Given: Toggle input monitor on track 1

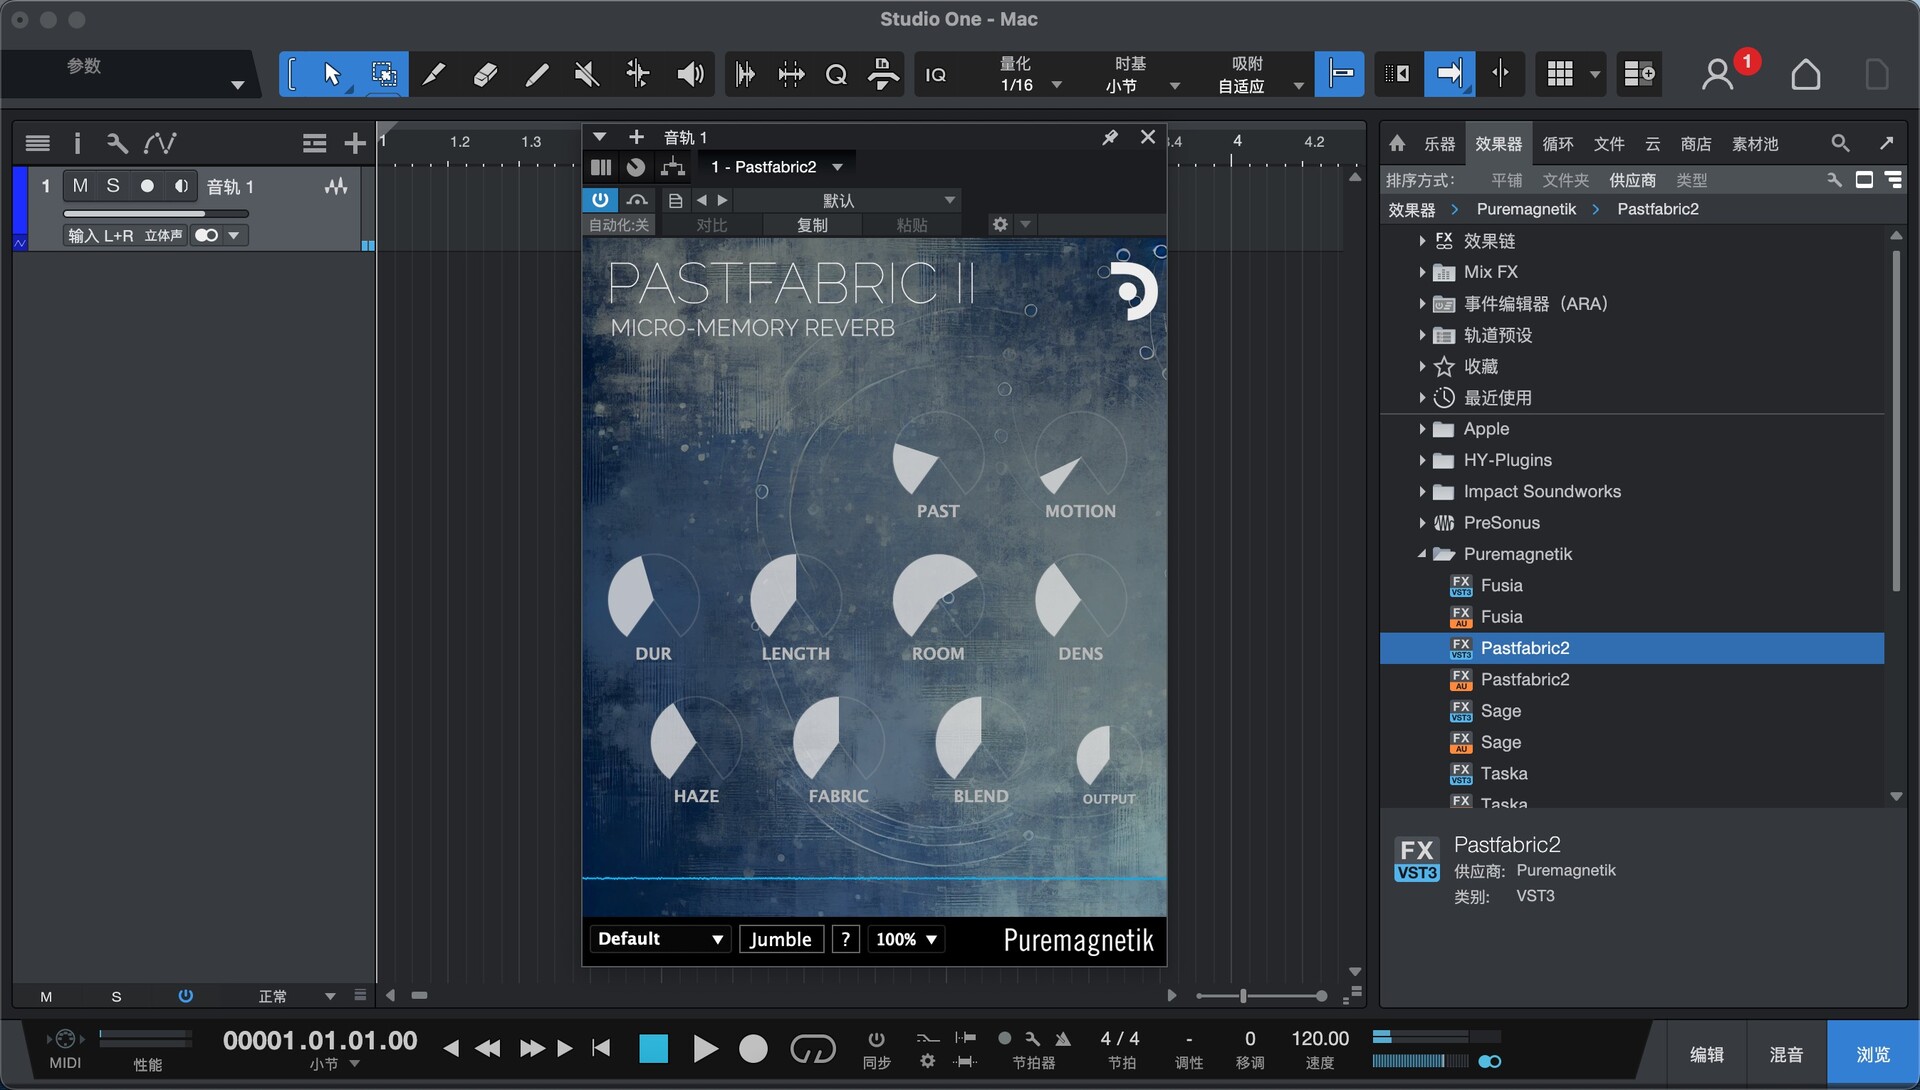Looking at the screenshot, I should (181, 186).
